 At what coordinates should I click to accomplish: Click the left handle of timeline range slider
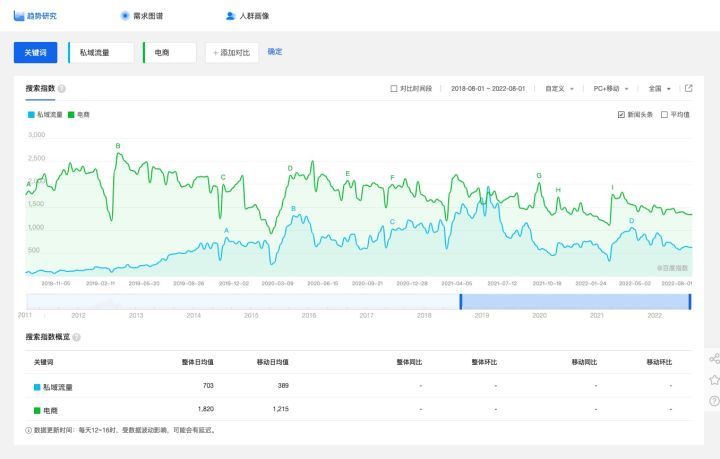pyautogui.click(x=461, y=302)
